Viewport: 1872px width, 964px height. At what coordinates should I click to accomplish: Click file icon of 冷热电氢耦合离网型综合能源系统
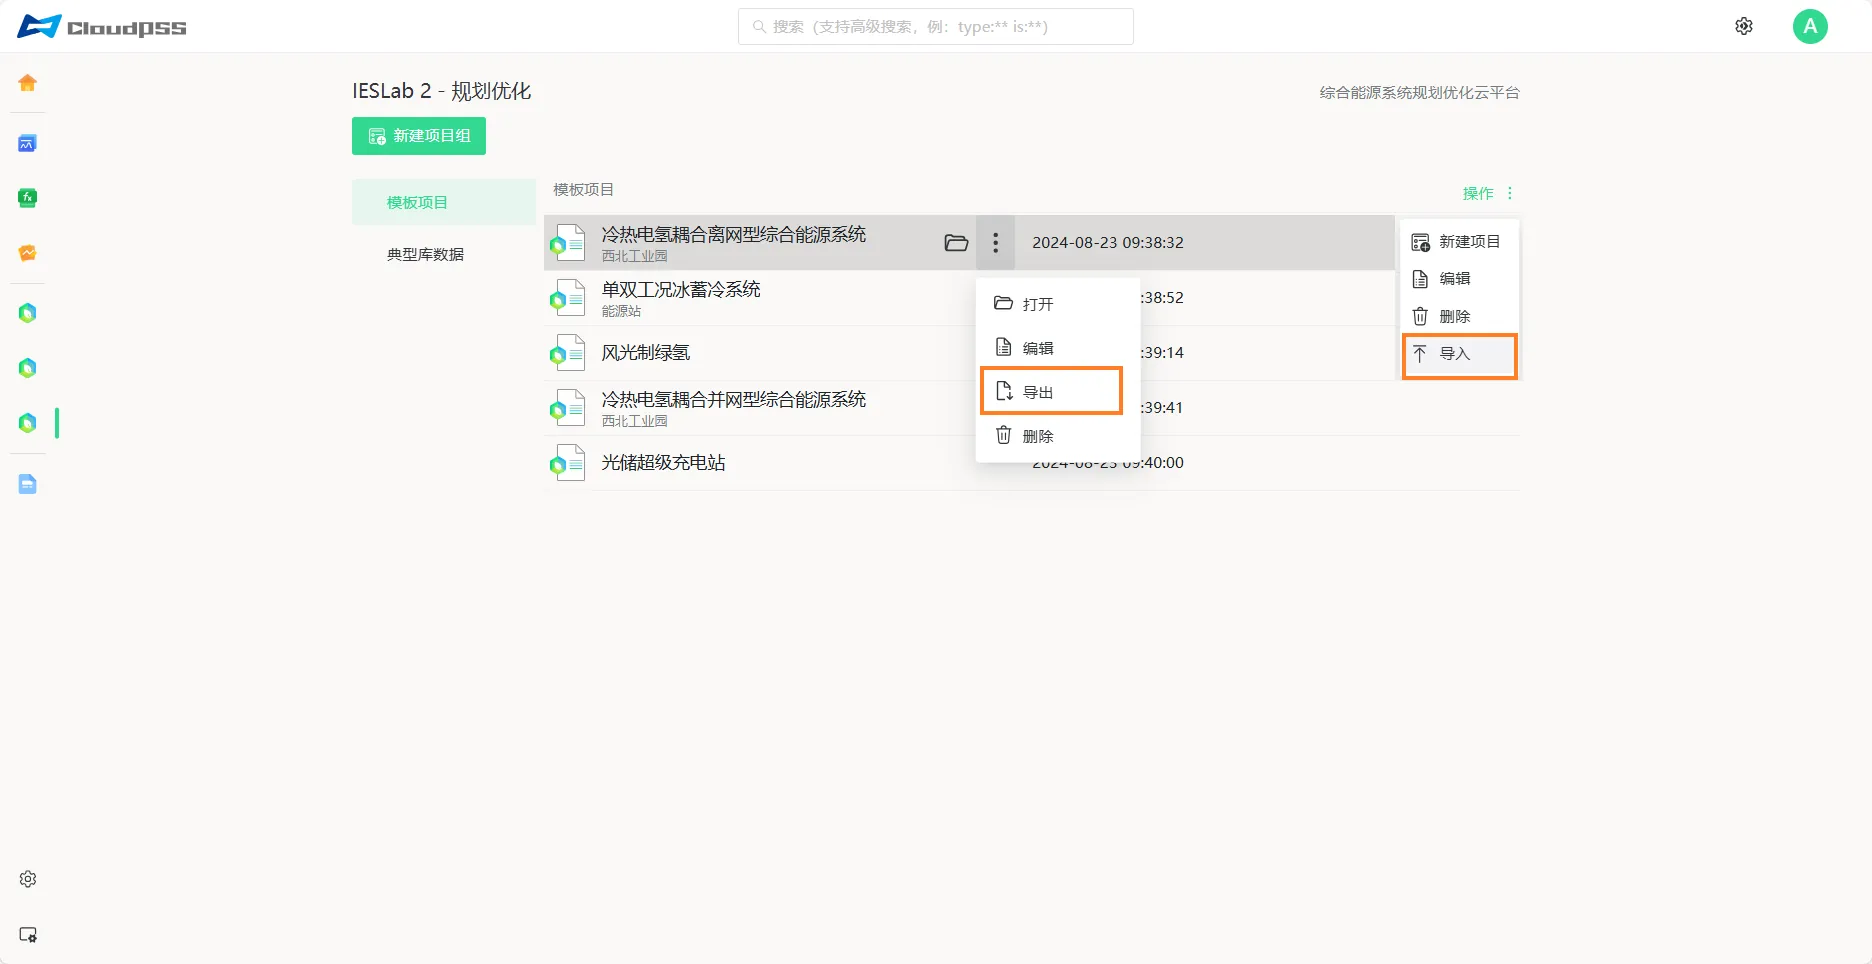click(x=568, y=243)
